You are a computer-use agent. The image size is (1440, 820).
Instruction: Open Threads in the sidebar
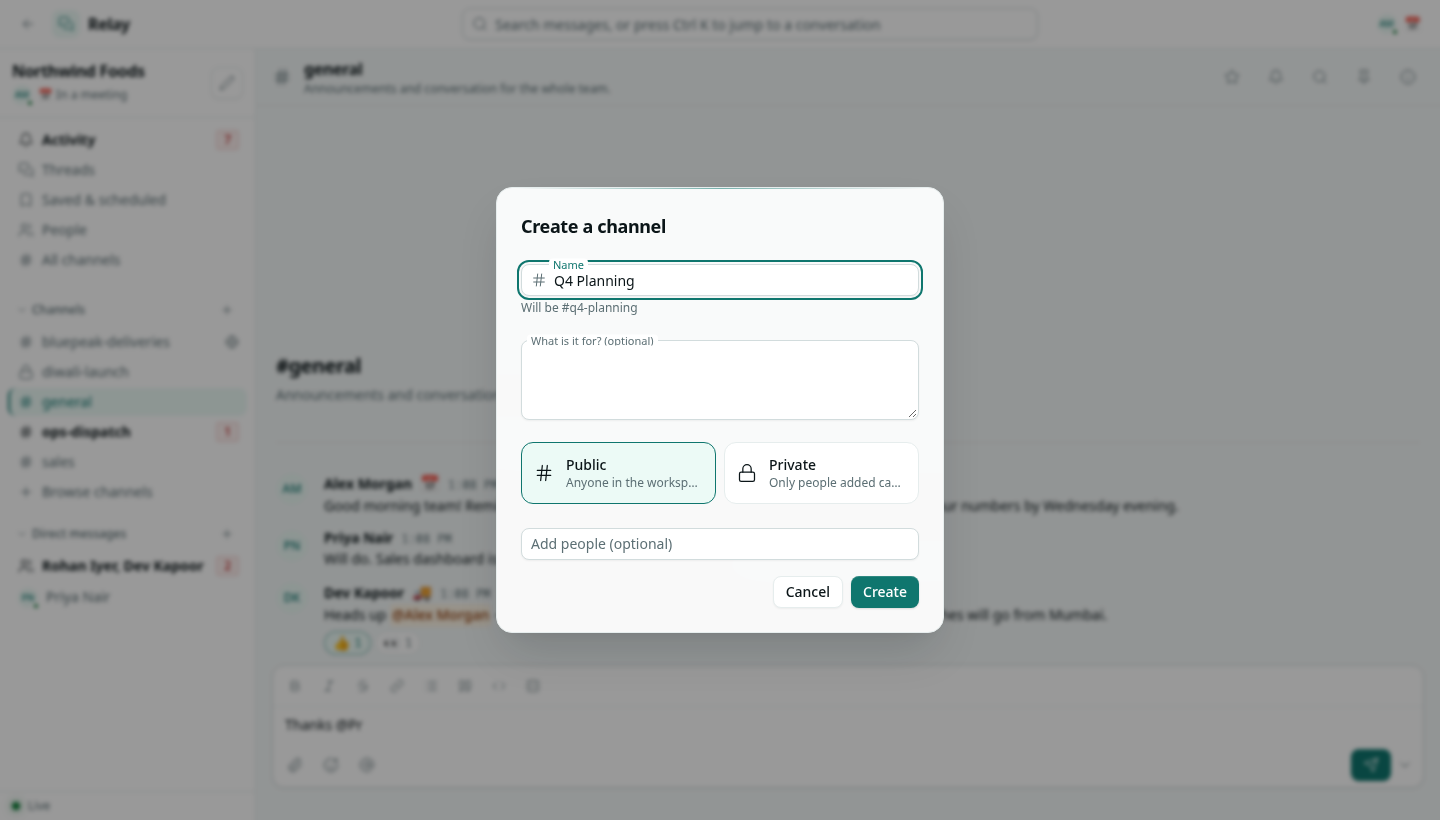coord(126,170)
